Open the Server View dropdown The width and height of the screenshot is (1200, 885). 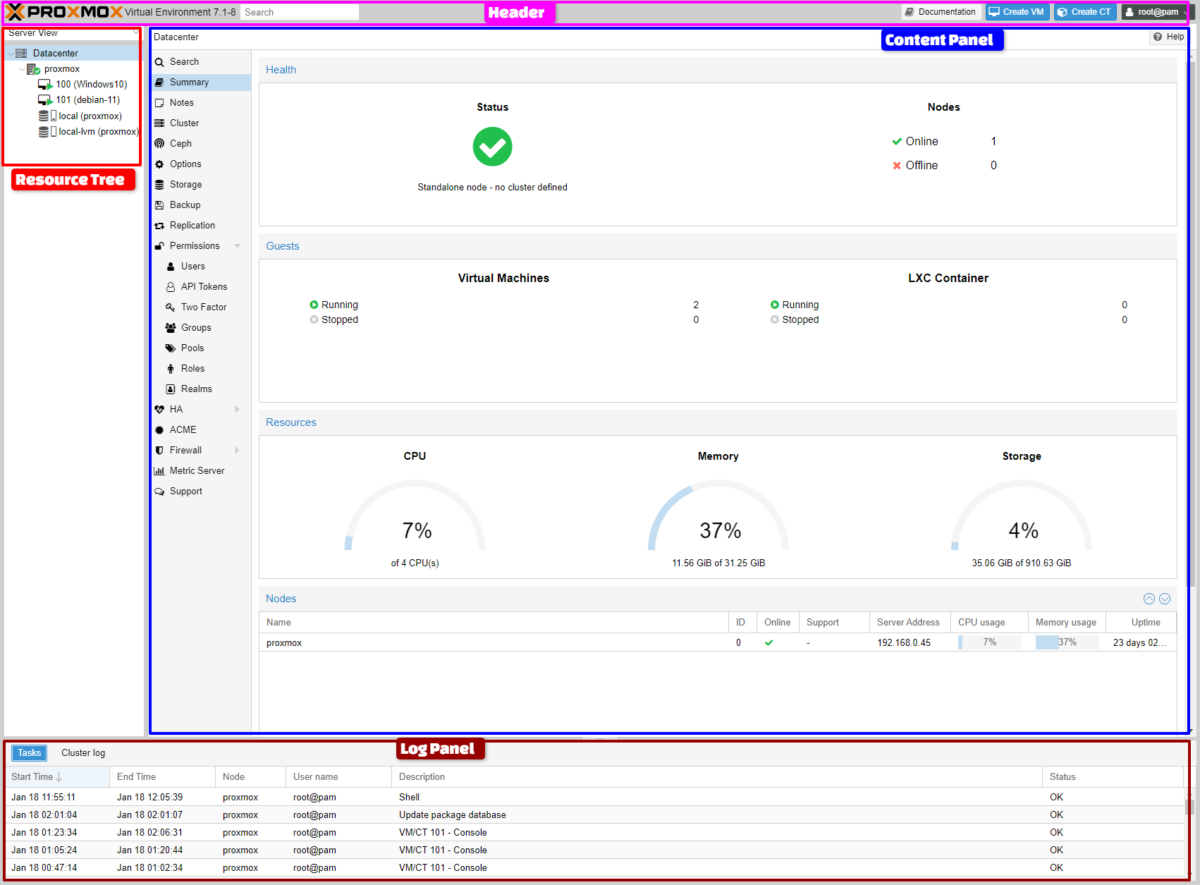72,32
